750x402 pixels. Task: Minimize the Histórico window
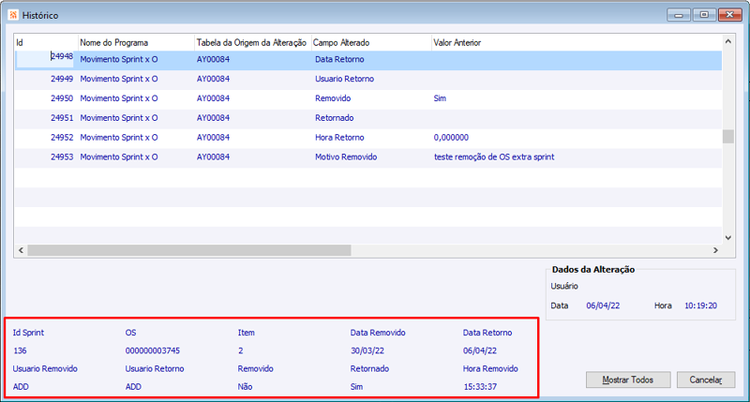679,15
